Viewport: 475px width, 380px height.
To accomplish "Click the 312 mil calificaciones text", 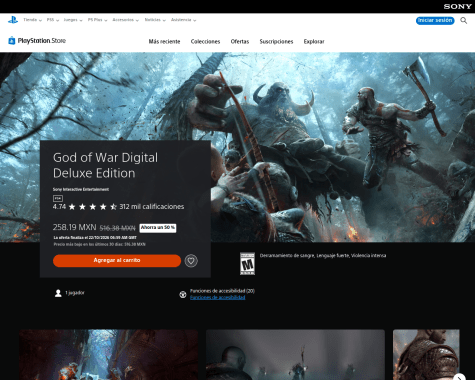I will [152, 207].
